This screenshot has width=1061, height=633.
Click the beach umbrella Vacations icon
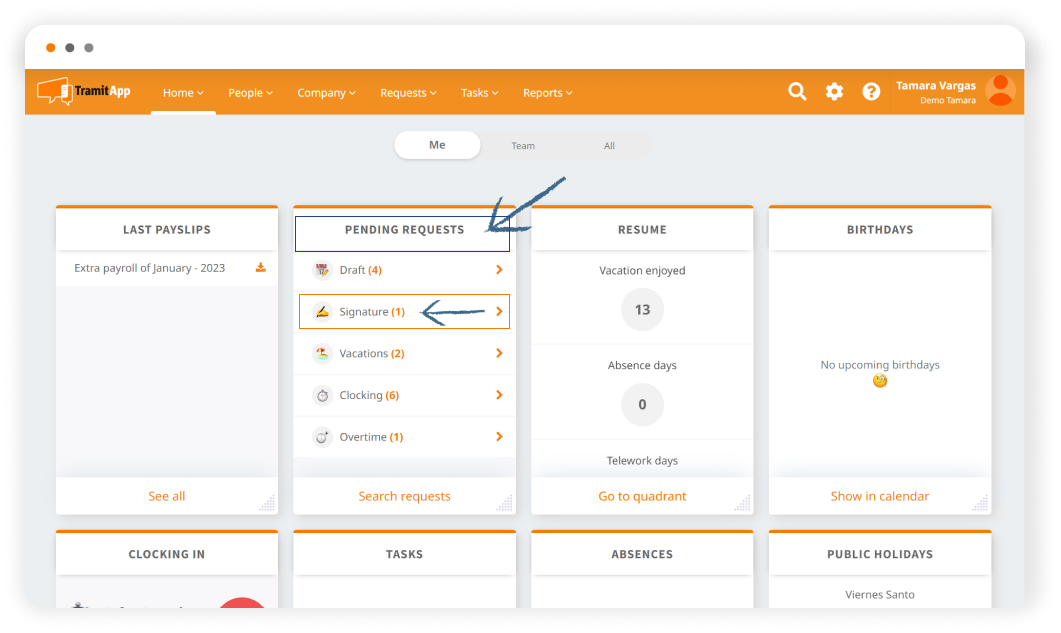(322, 353)
